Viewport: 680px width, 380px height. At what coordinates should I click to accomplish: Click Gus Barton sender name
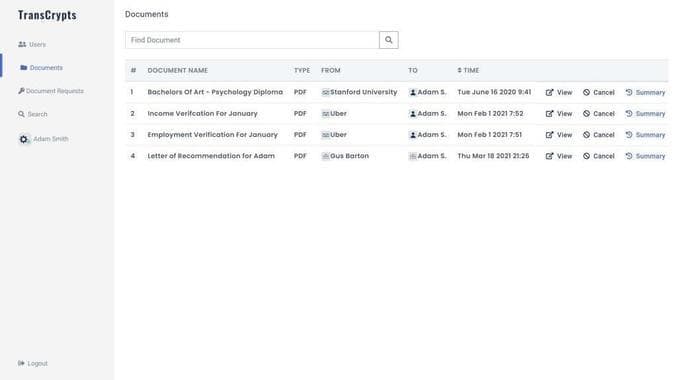350,156
